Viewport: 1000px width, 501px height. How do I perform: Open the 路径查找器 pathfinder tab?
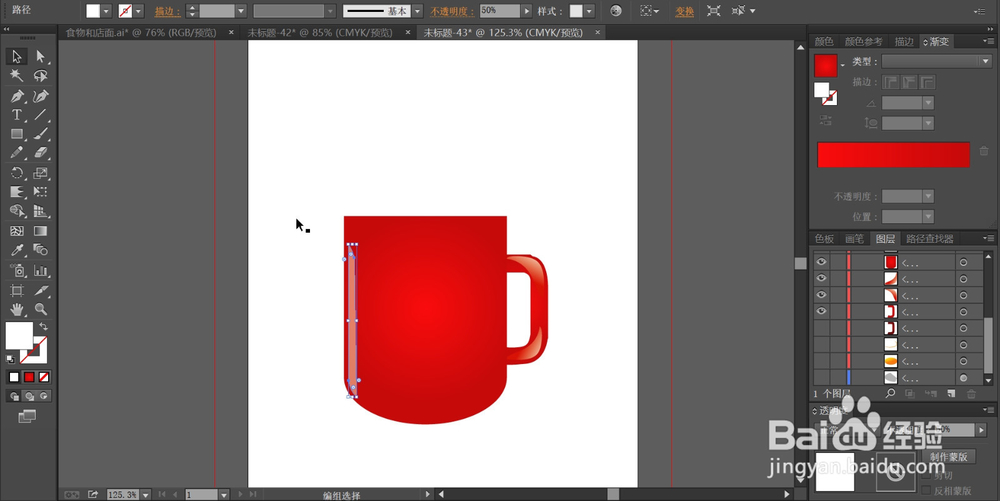930,238
